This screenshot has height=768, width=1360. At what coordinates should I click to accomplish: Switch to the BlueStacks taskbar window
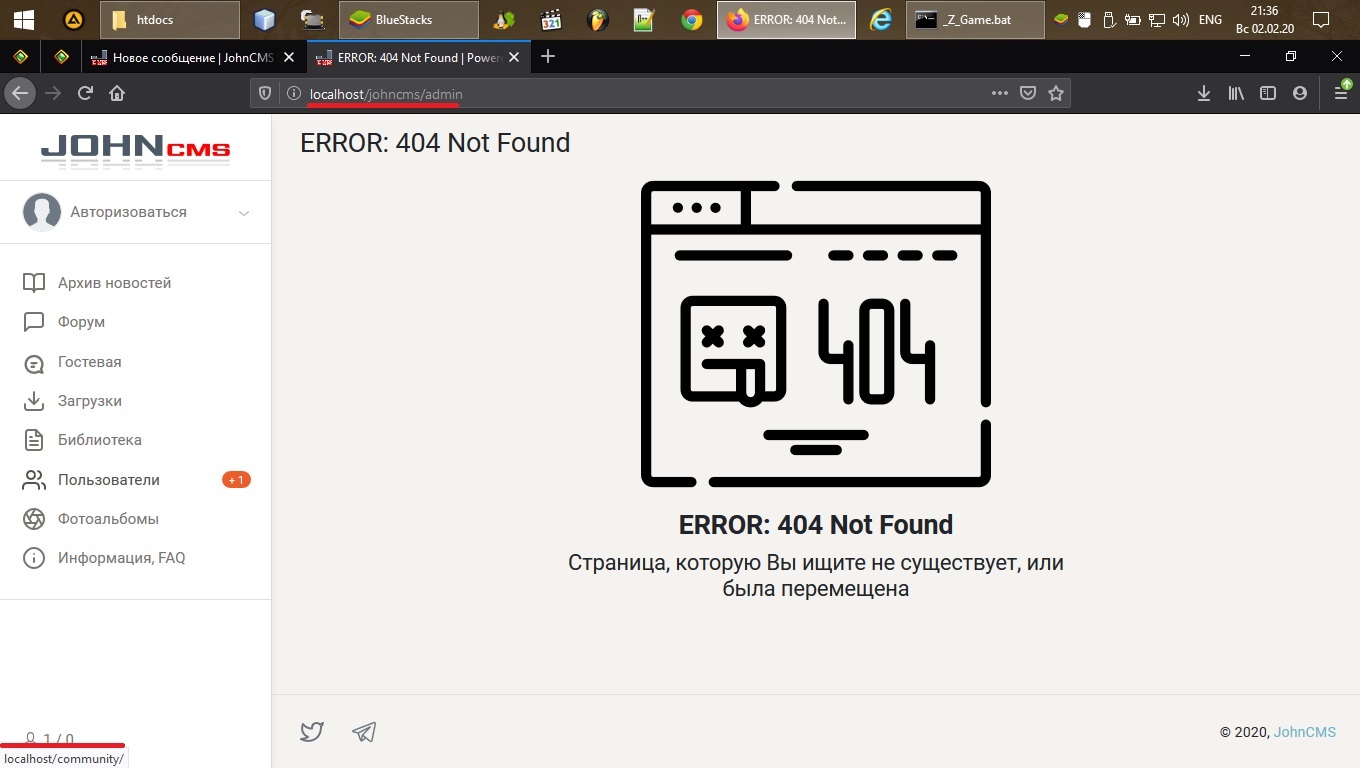click(409, 19)
